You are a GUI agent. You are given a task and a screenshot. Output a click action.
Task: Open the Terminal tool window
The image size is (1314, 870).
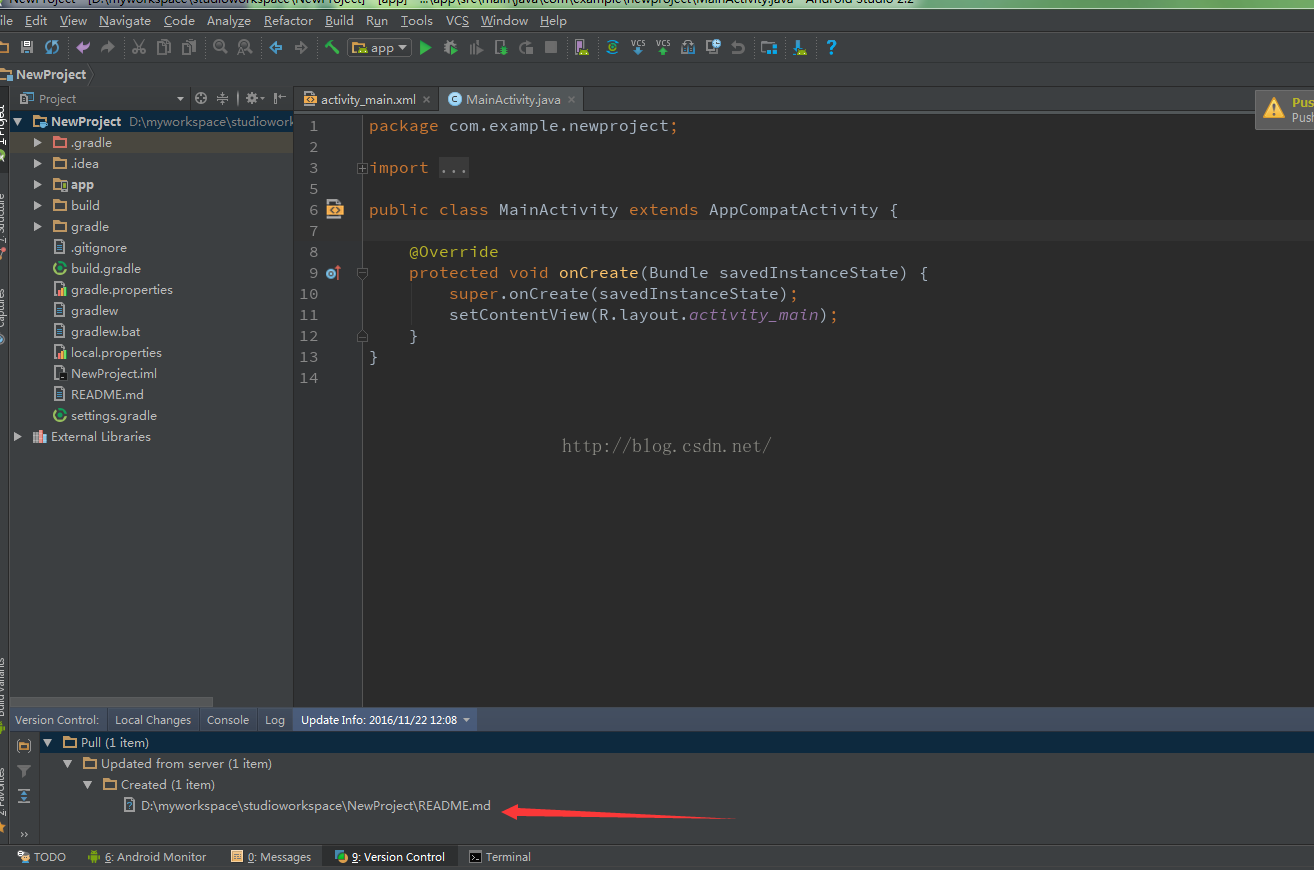pyautogui.click(x=501, y=857)
